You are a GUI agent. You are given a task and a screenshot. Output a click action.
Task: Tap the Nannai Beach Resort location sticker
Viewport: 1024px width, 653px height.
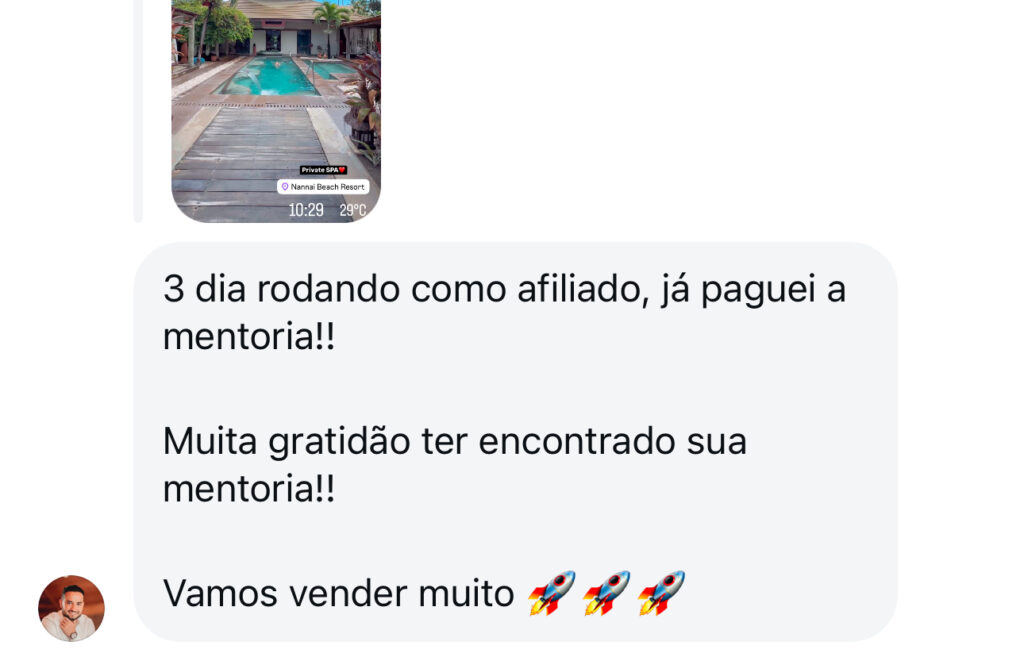click(323, 187)
